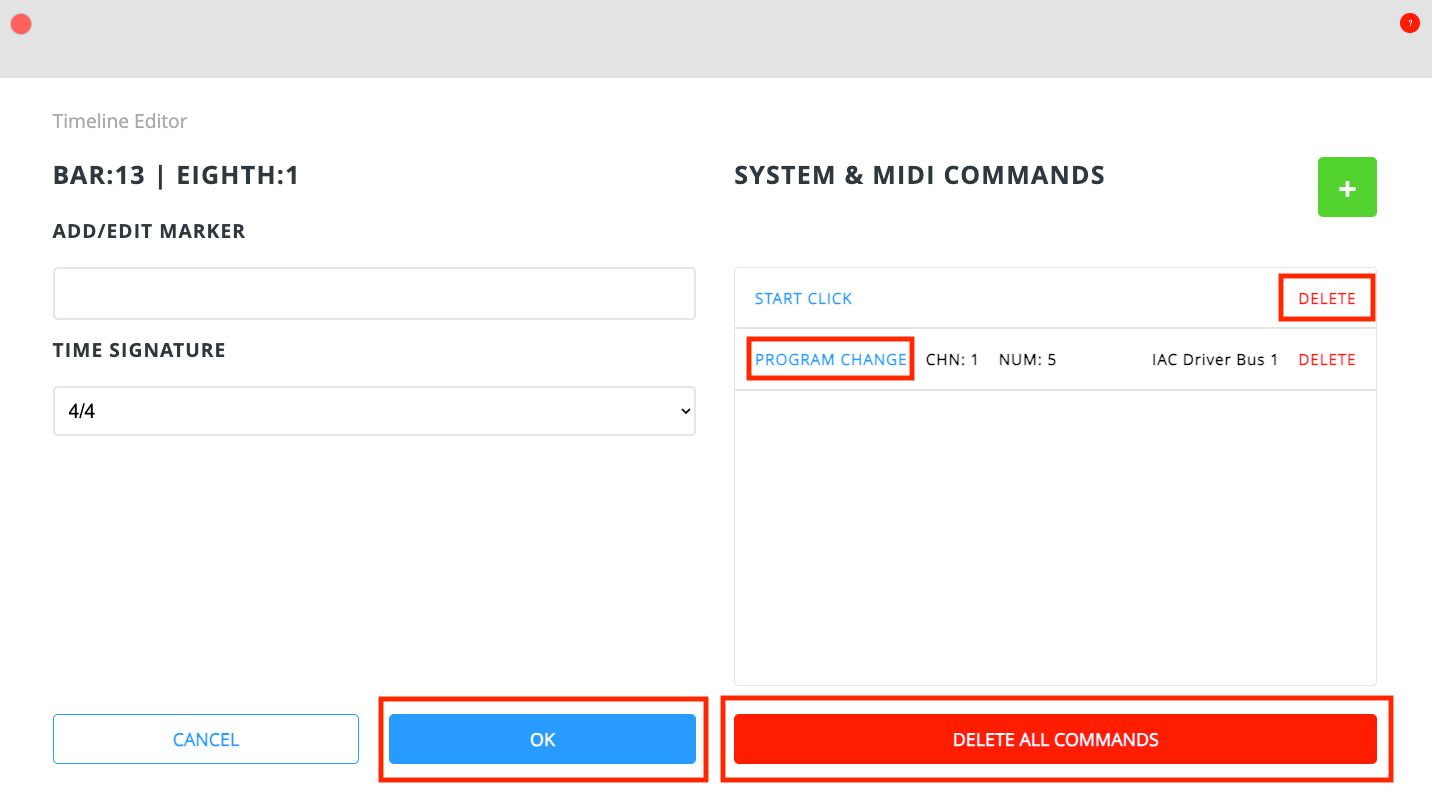Confirm changes with the OK button

point(542,740)
